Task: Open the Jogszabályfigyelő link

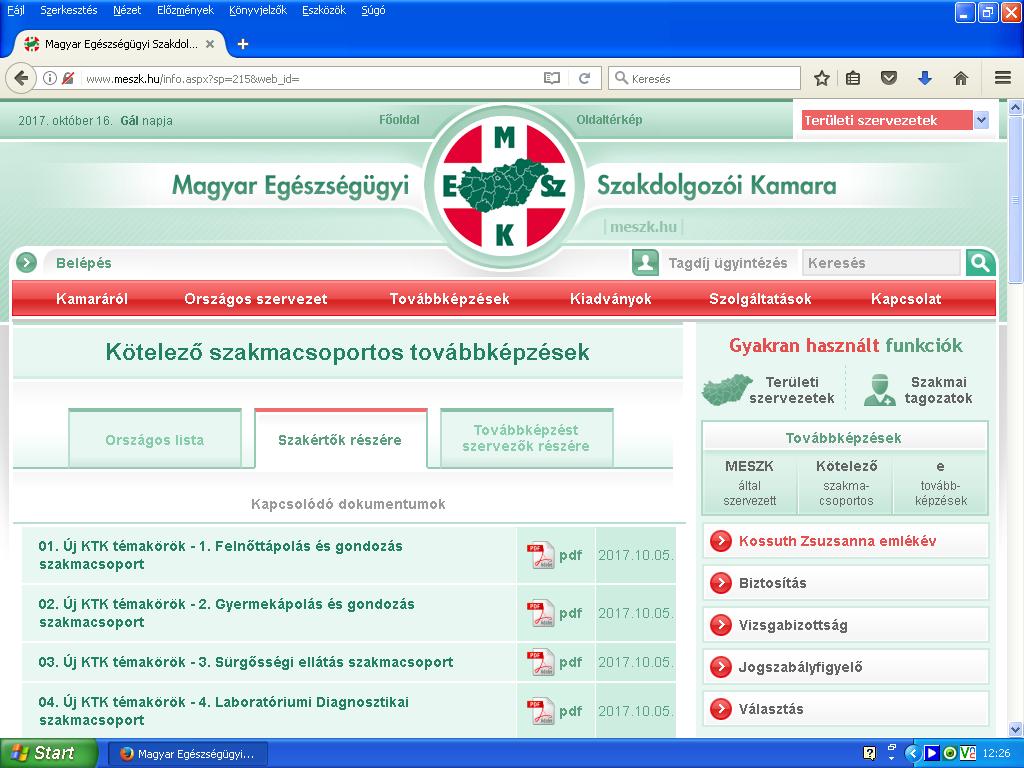Action: coord(800,667)
